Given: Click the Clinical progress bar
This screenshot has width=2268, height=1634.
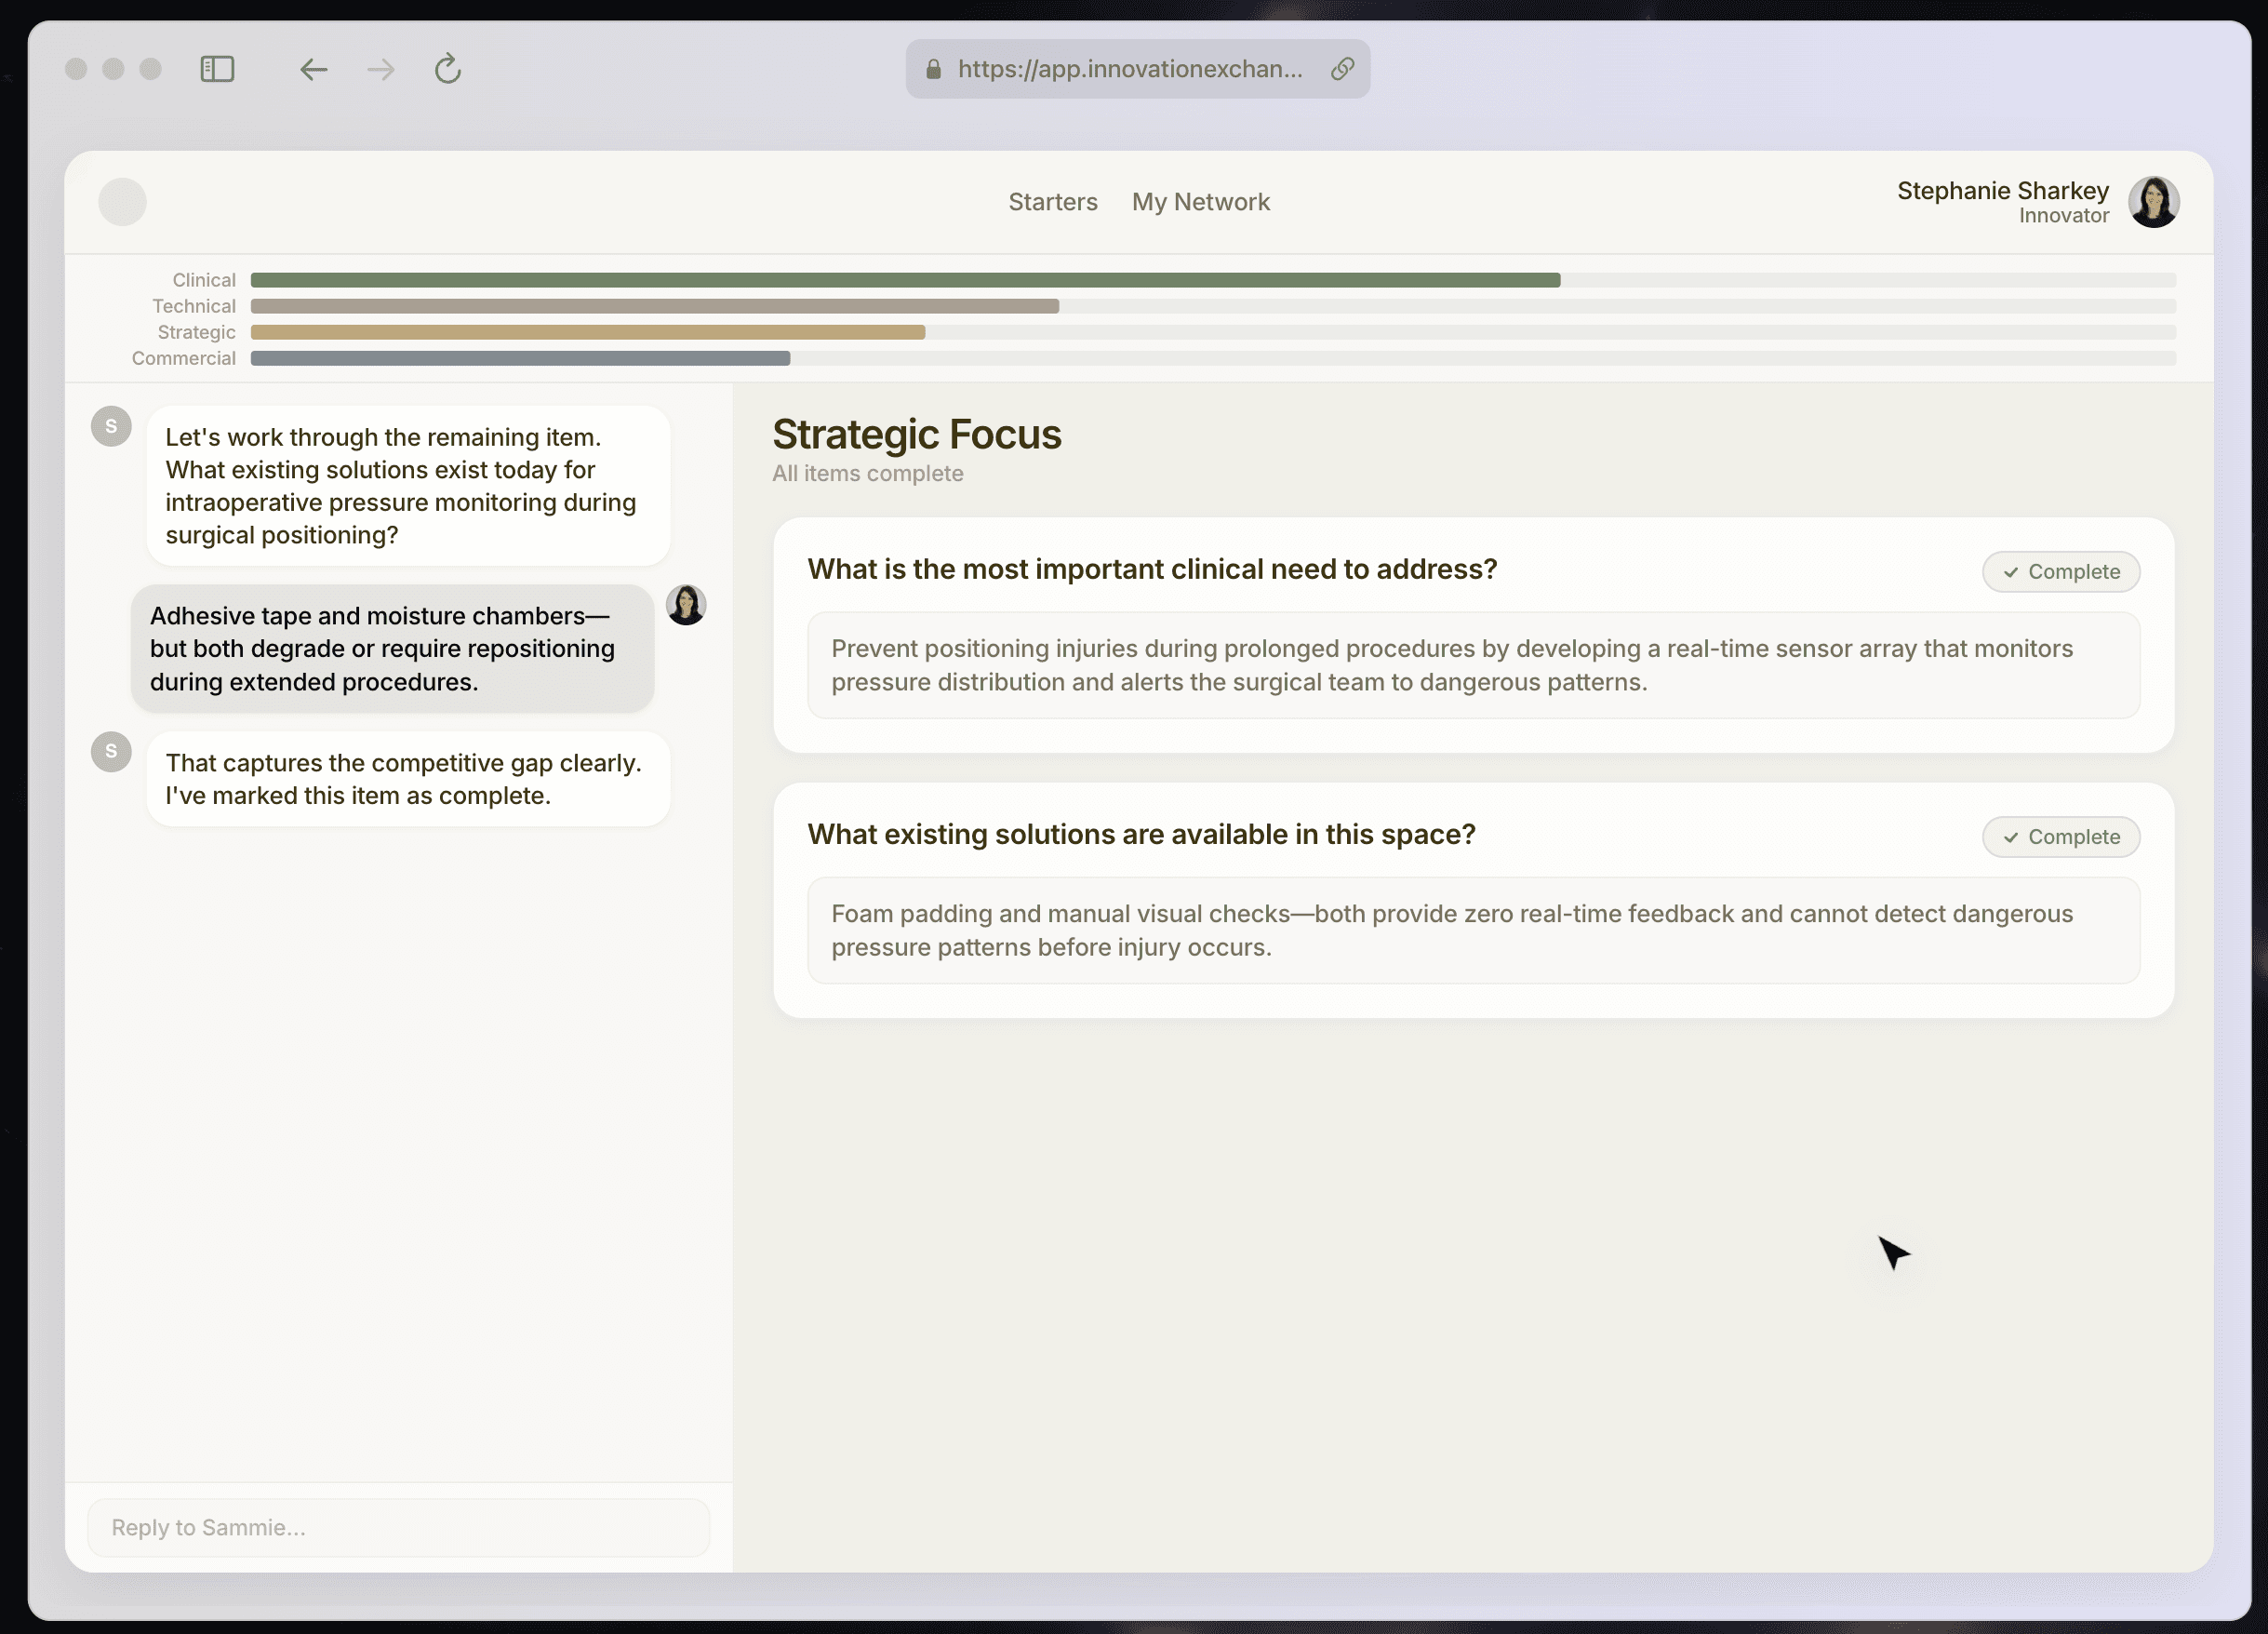Looking at the screenshot, I should coord(904,280).
